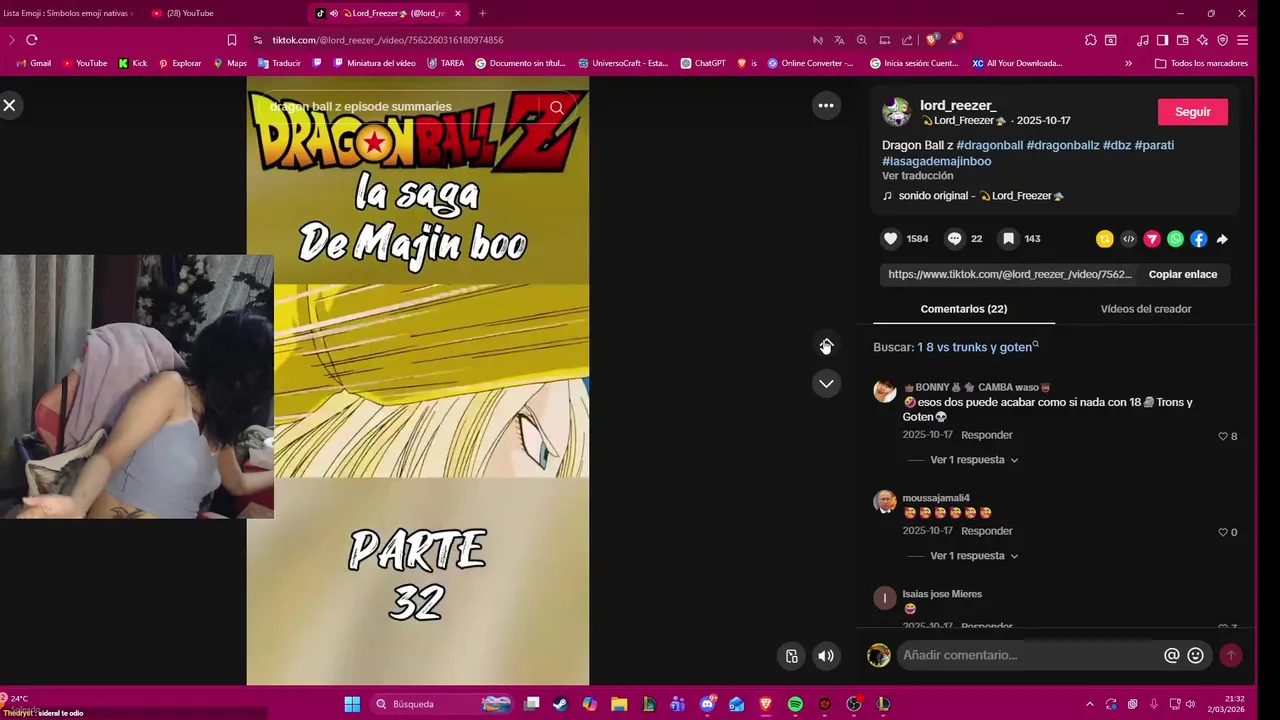
Task: Open the Leo AI sparkle icon
Action: pos(1202,40)
